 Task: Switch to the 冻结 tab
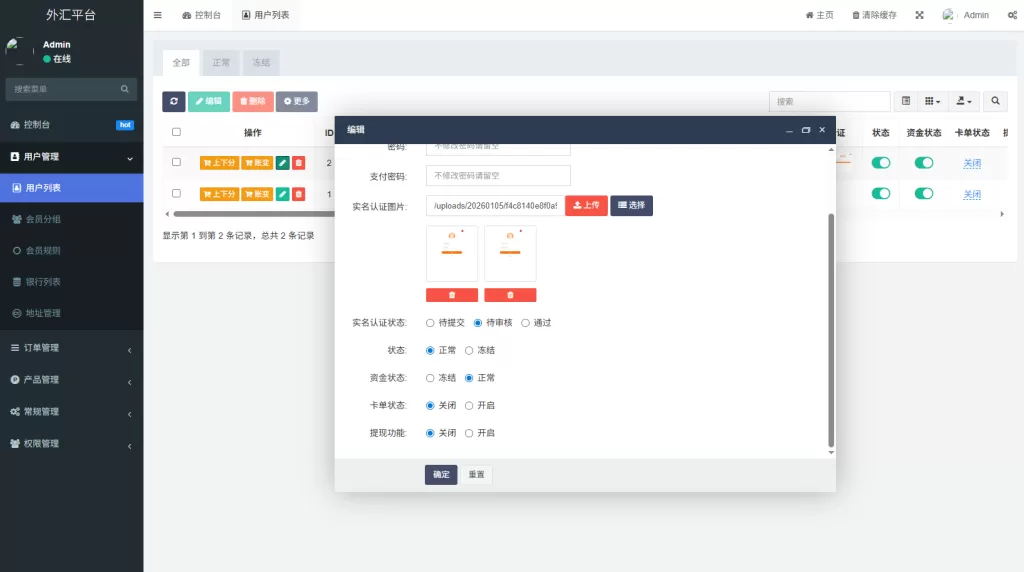pyautogui.click(x=261, y=63)
